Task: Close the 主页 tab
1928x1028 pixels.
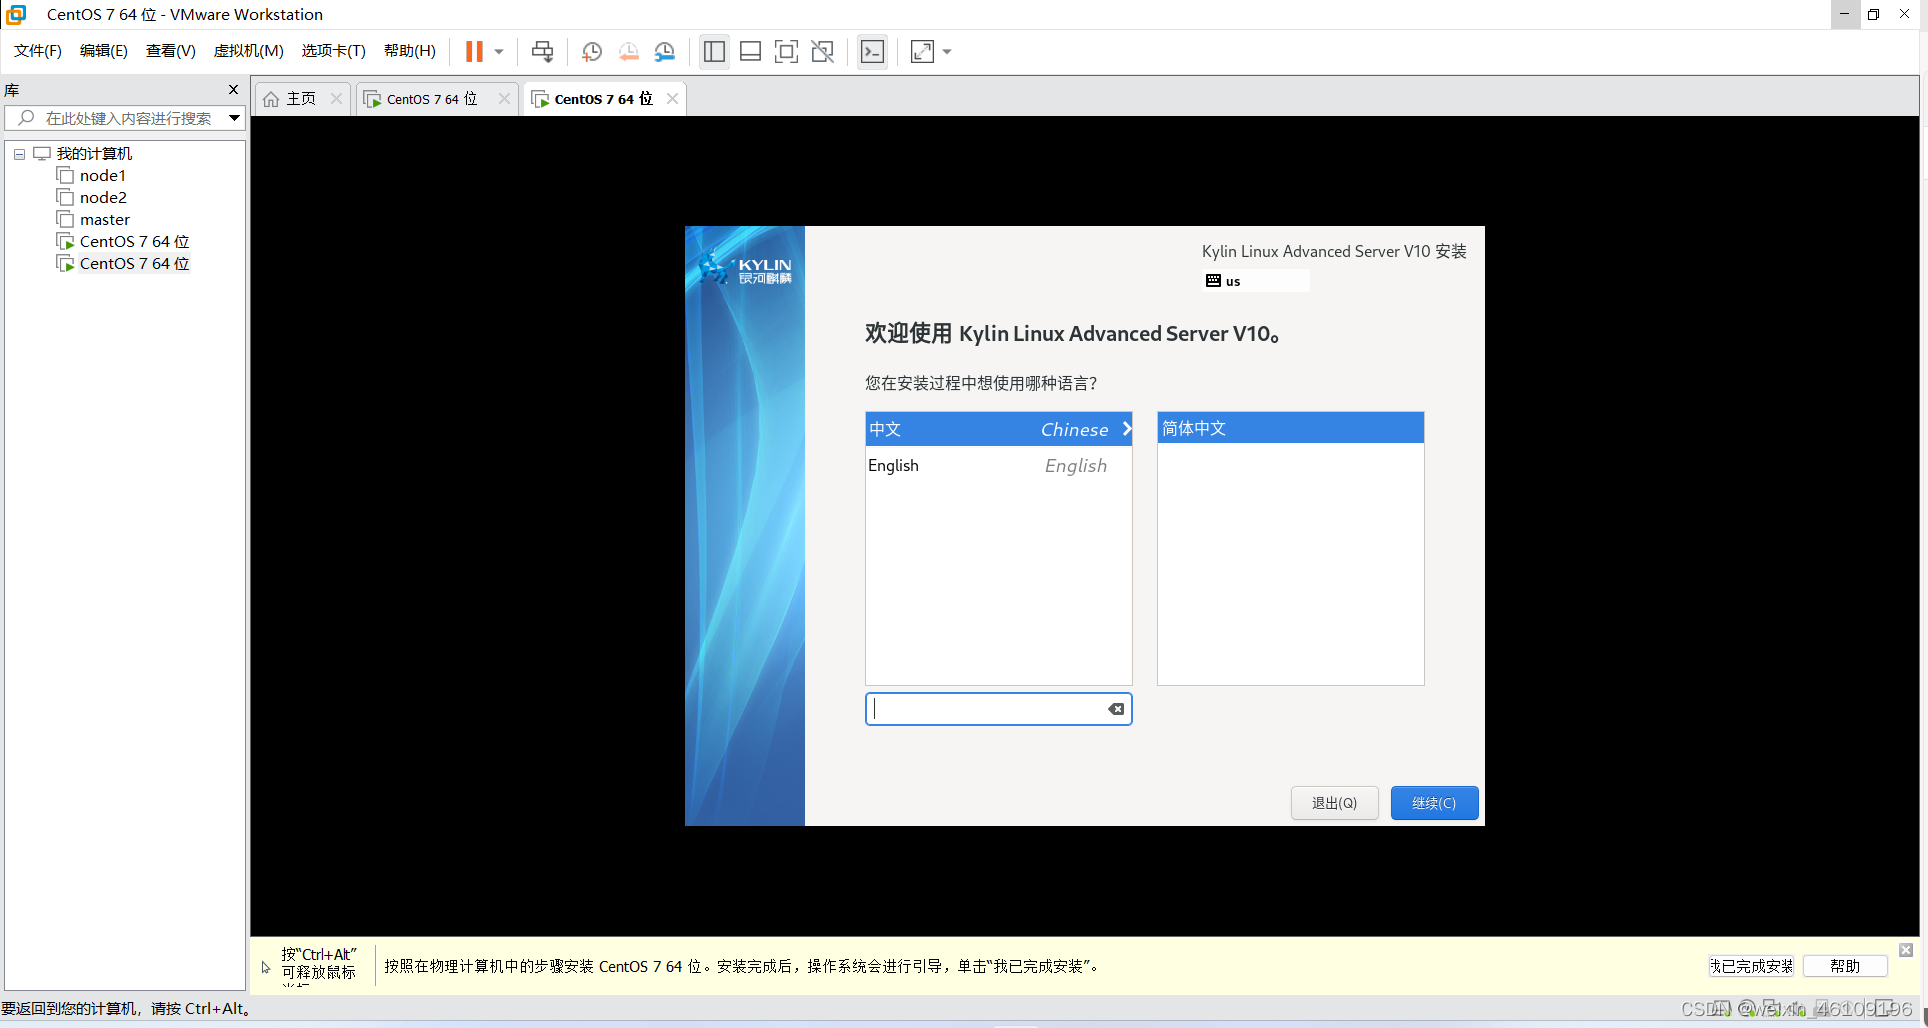Action: (336, 99)
